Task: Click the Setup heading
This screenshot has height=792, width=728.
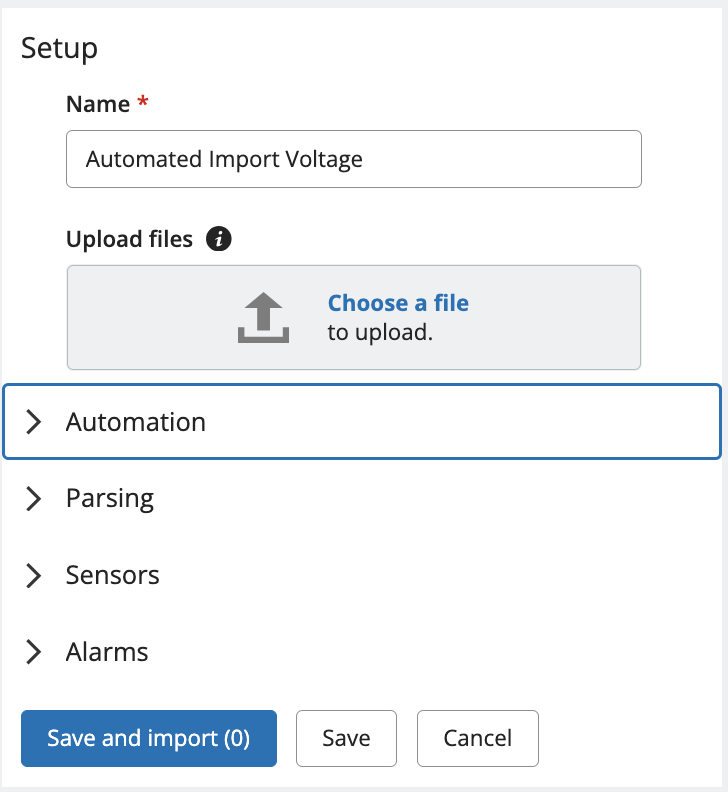Action: (x=59, y=49)
